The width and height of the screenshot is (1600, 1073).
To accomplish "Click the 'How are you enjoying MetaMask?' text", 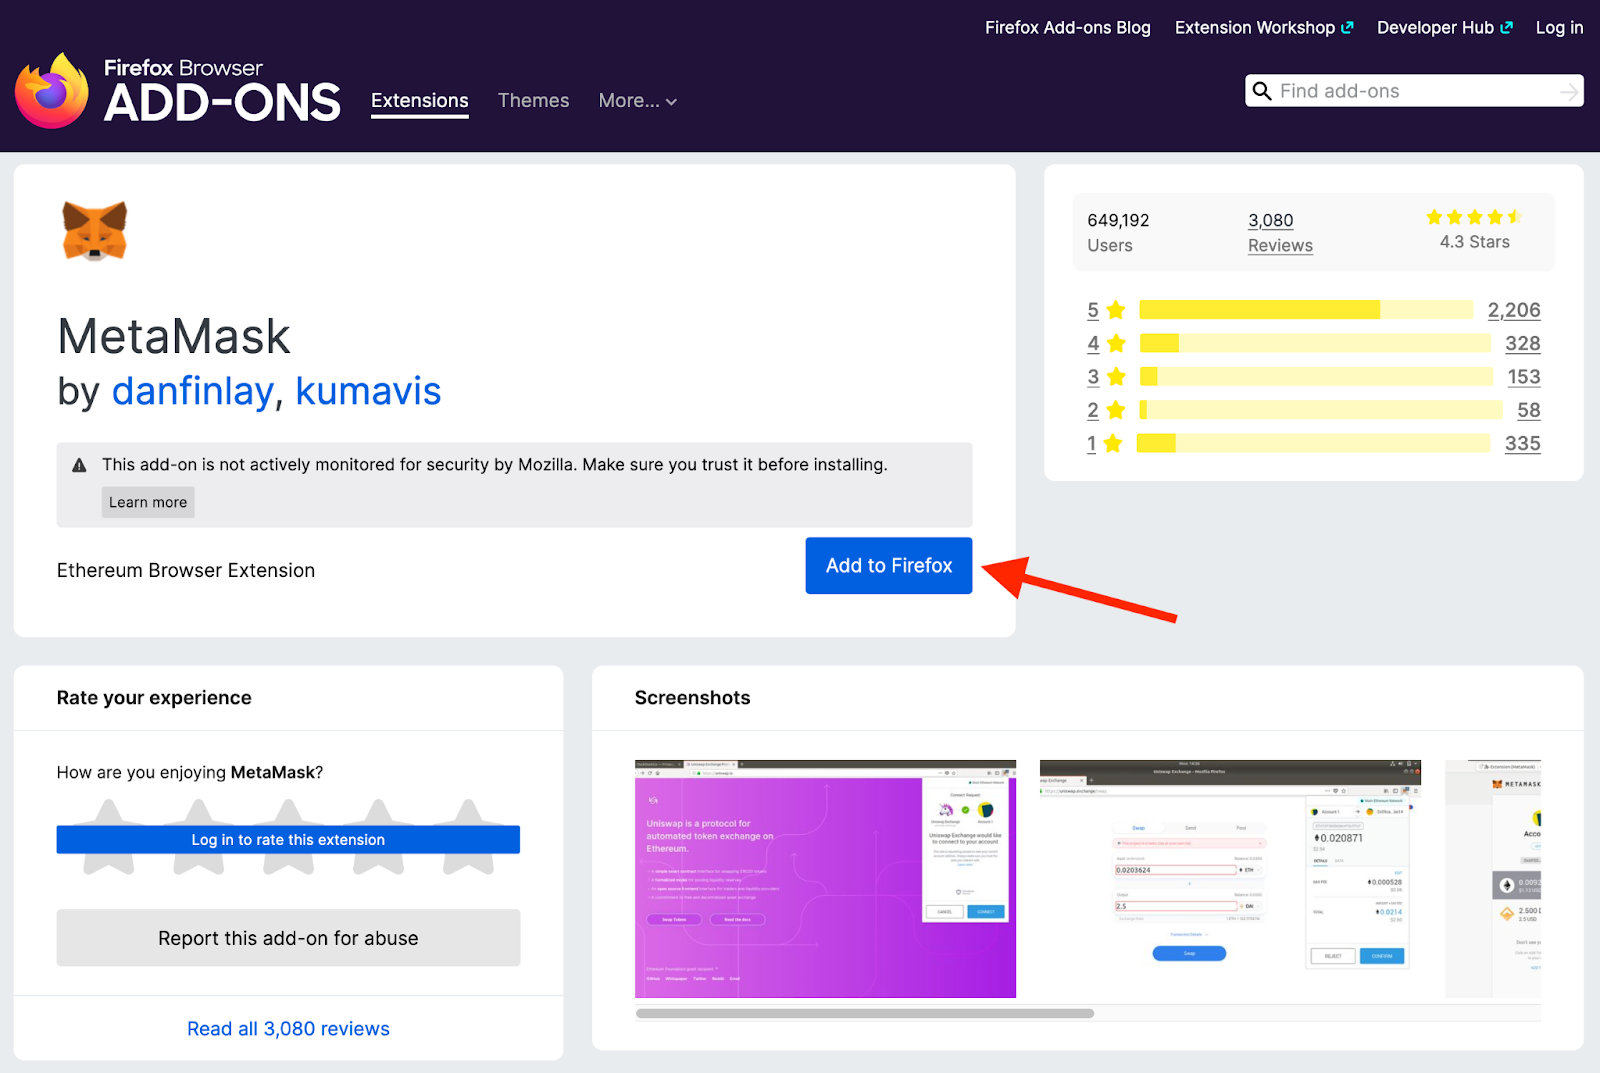I will click(190, 772).
